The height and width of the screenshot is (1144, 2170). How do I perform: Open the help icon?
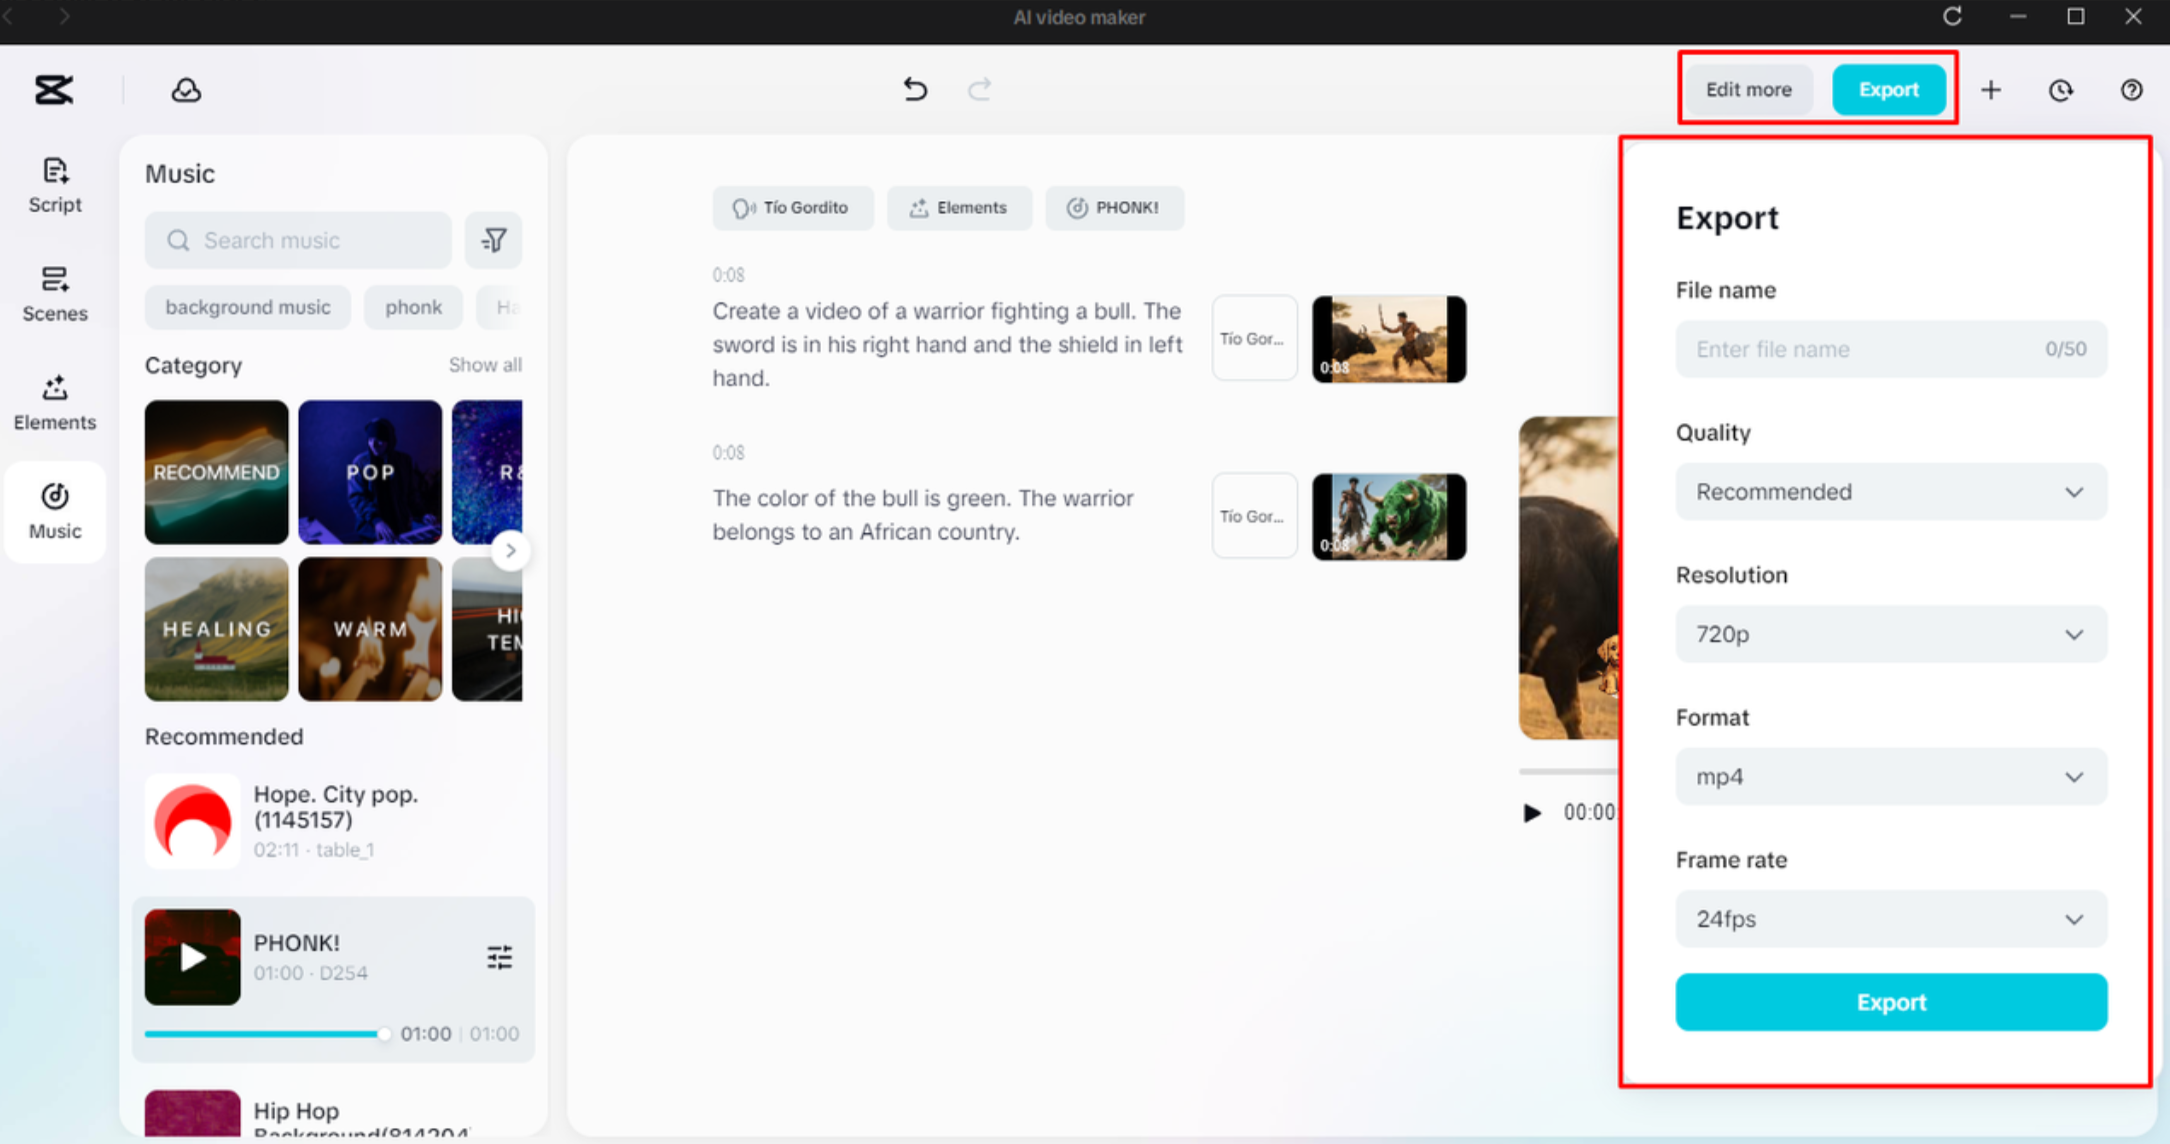[2131, 90]
